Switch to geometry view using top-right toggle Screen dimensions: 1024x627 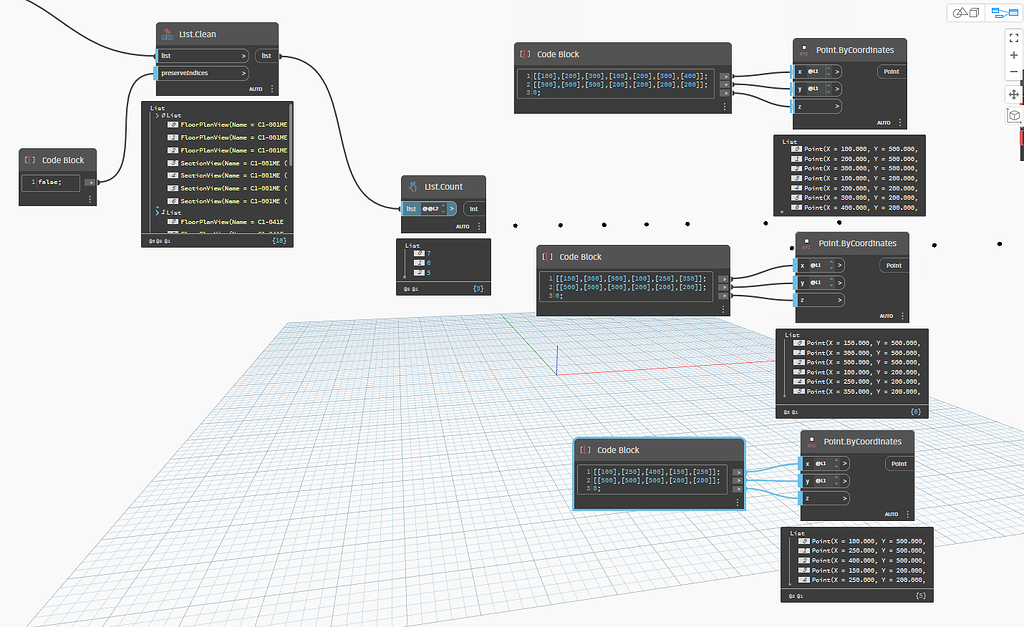(x=964, y=12)
